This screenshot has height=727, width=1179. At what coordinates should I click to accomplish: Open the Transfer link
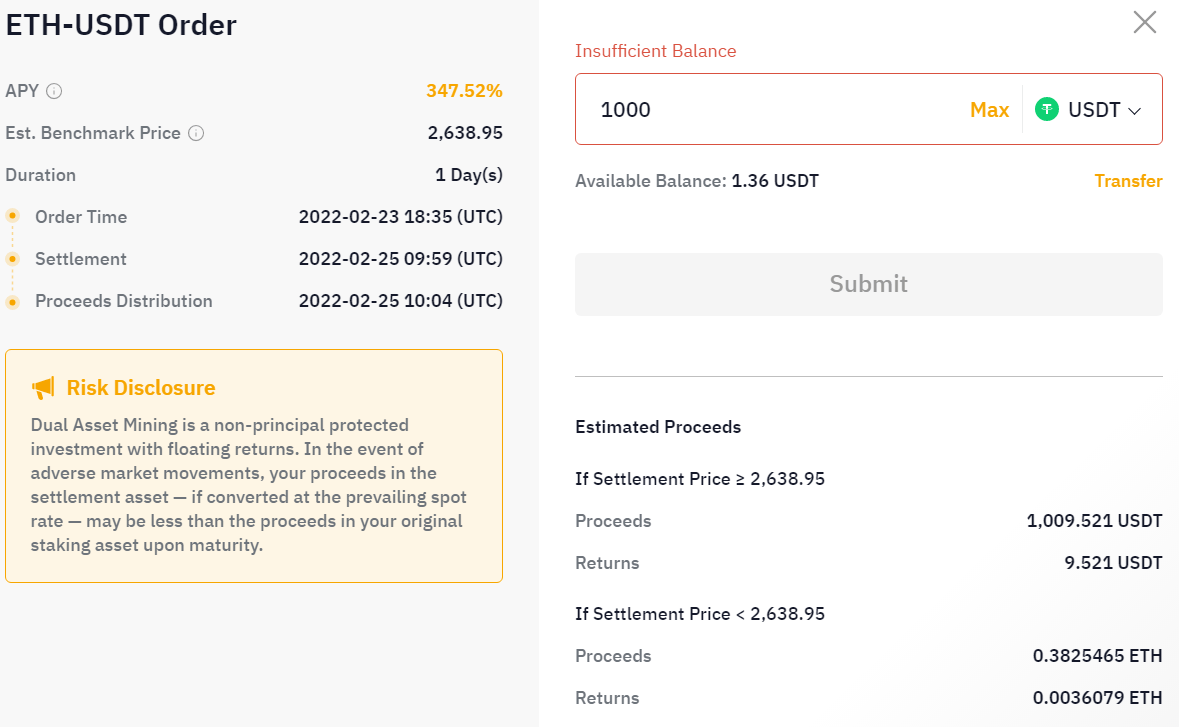point(1128,181)
